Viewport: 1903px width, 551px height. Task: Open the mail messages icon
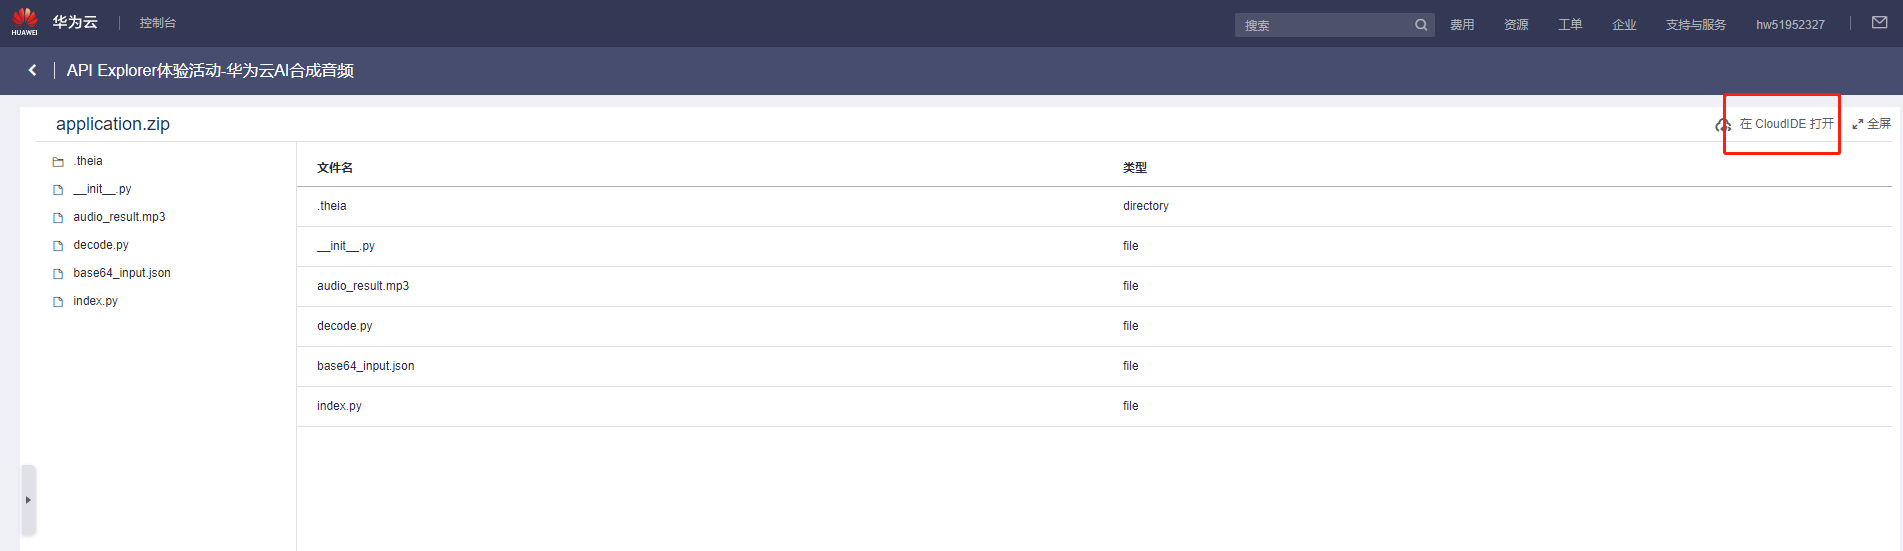[1880, 23]
